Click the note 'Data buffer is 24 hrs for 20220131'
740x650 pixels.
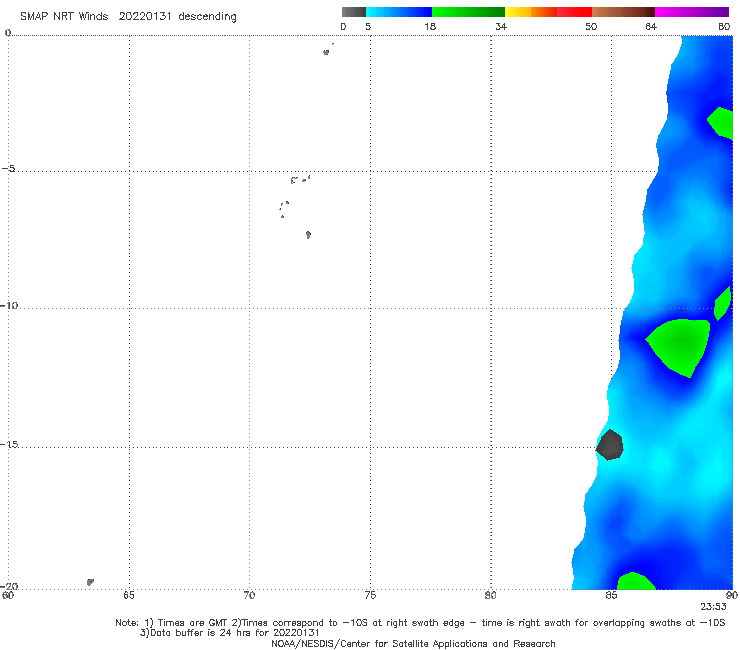[x=230, y=633]
